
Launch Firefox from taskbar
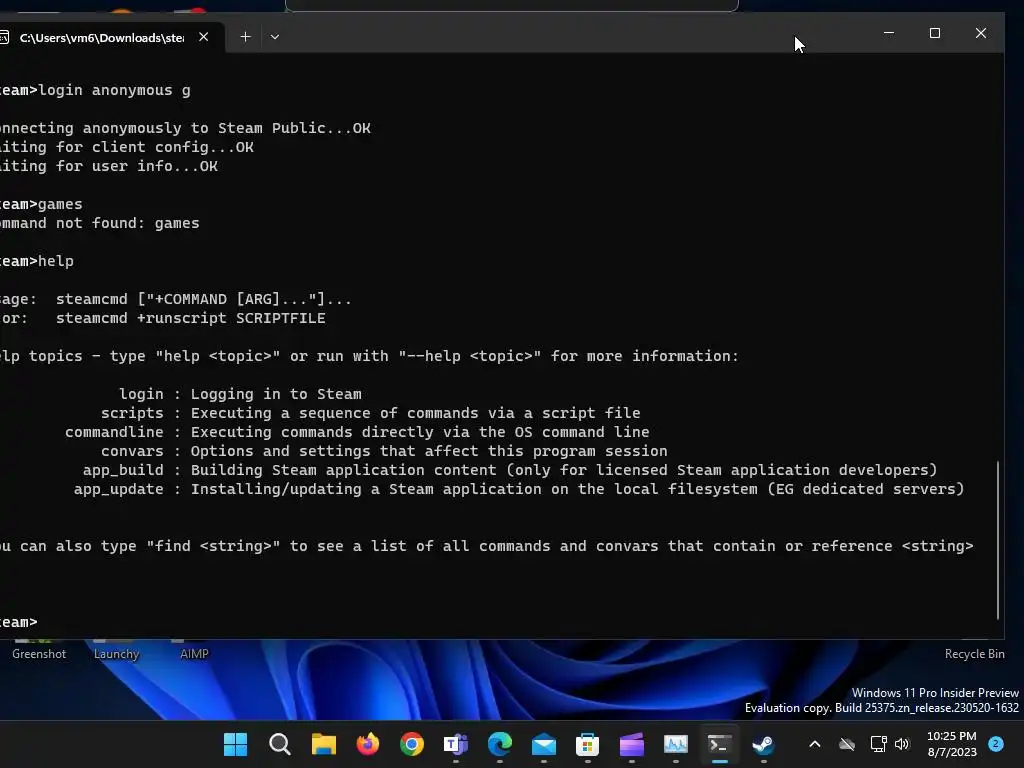(368, 744)
